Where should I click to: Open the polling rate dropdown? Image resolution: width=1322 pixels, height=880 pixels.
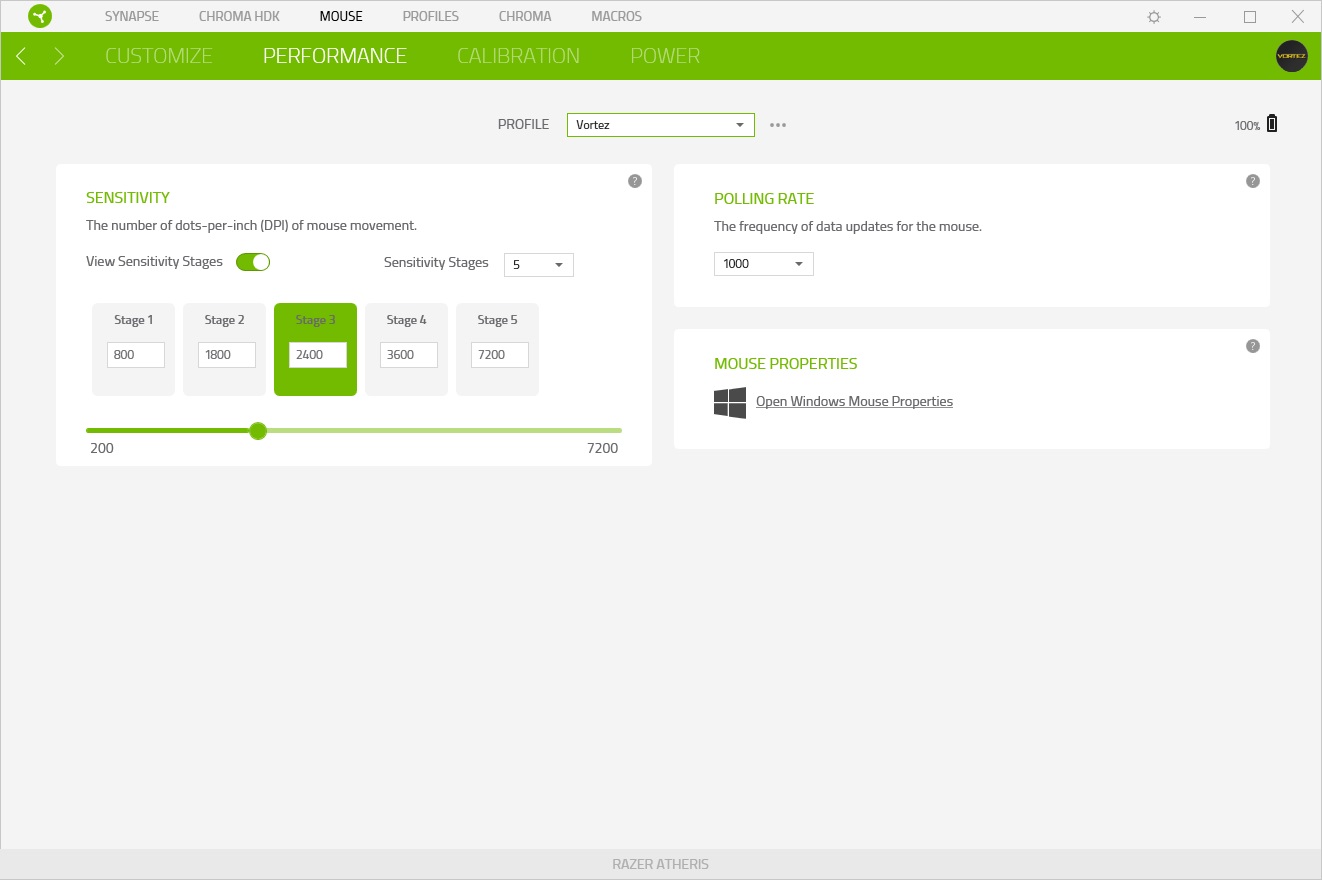pos(764,264)
